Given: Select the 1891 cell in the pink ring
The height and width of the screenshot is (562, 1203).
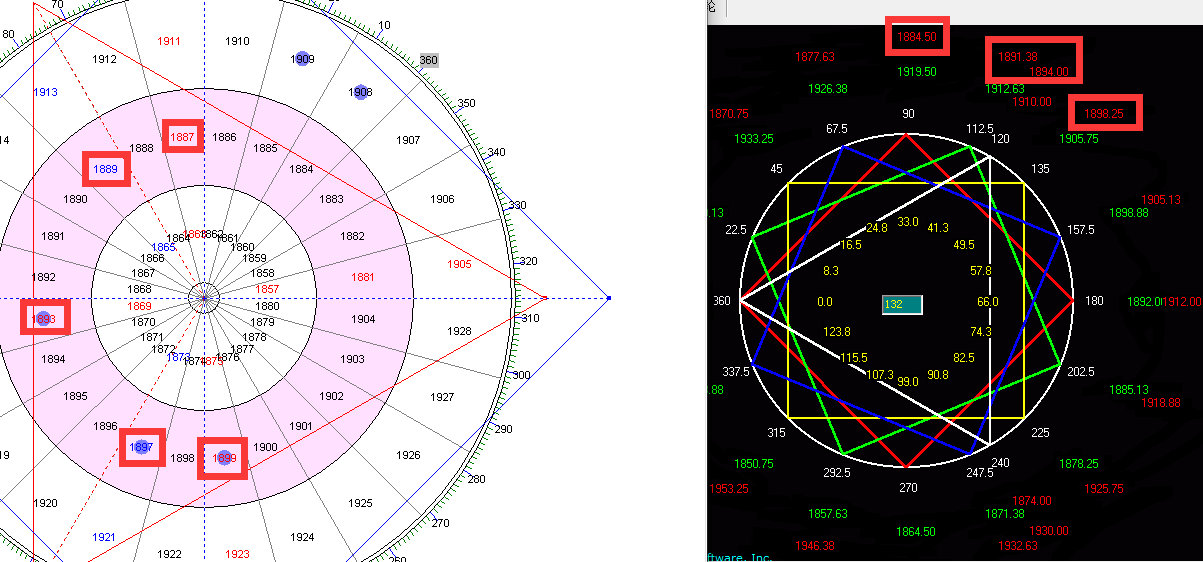Looking at the screenshot, I should pos(54,236).
